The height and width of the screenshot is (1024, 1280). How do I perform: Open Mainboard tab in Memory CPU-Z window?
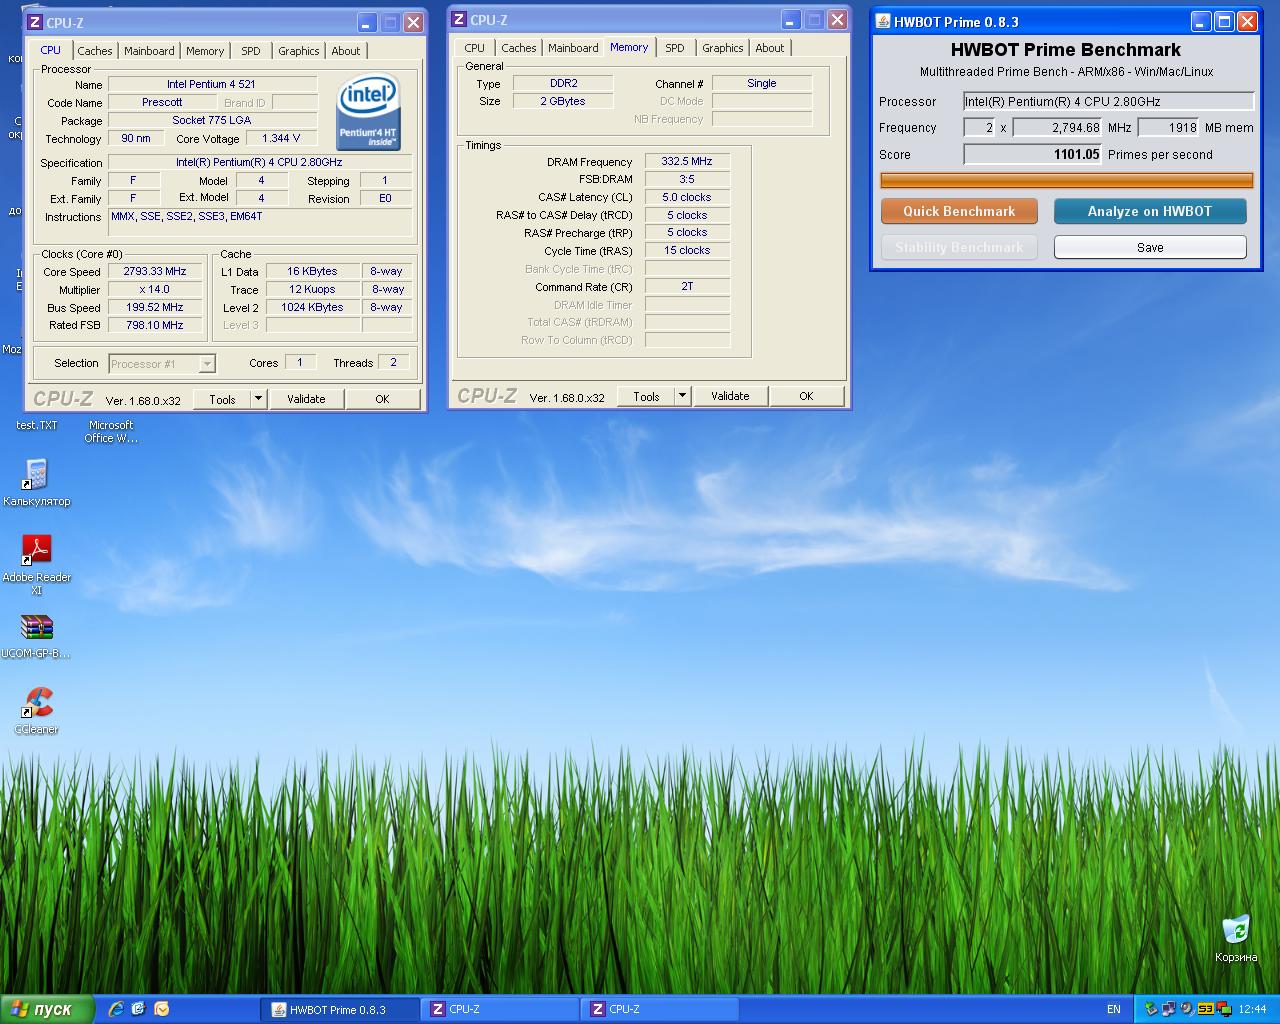[573, 48]
